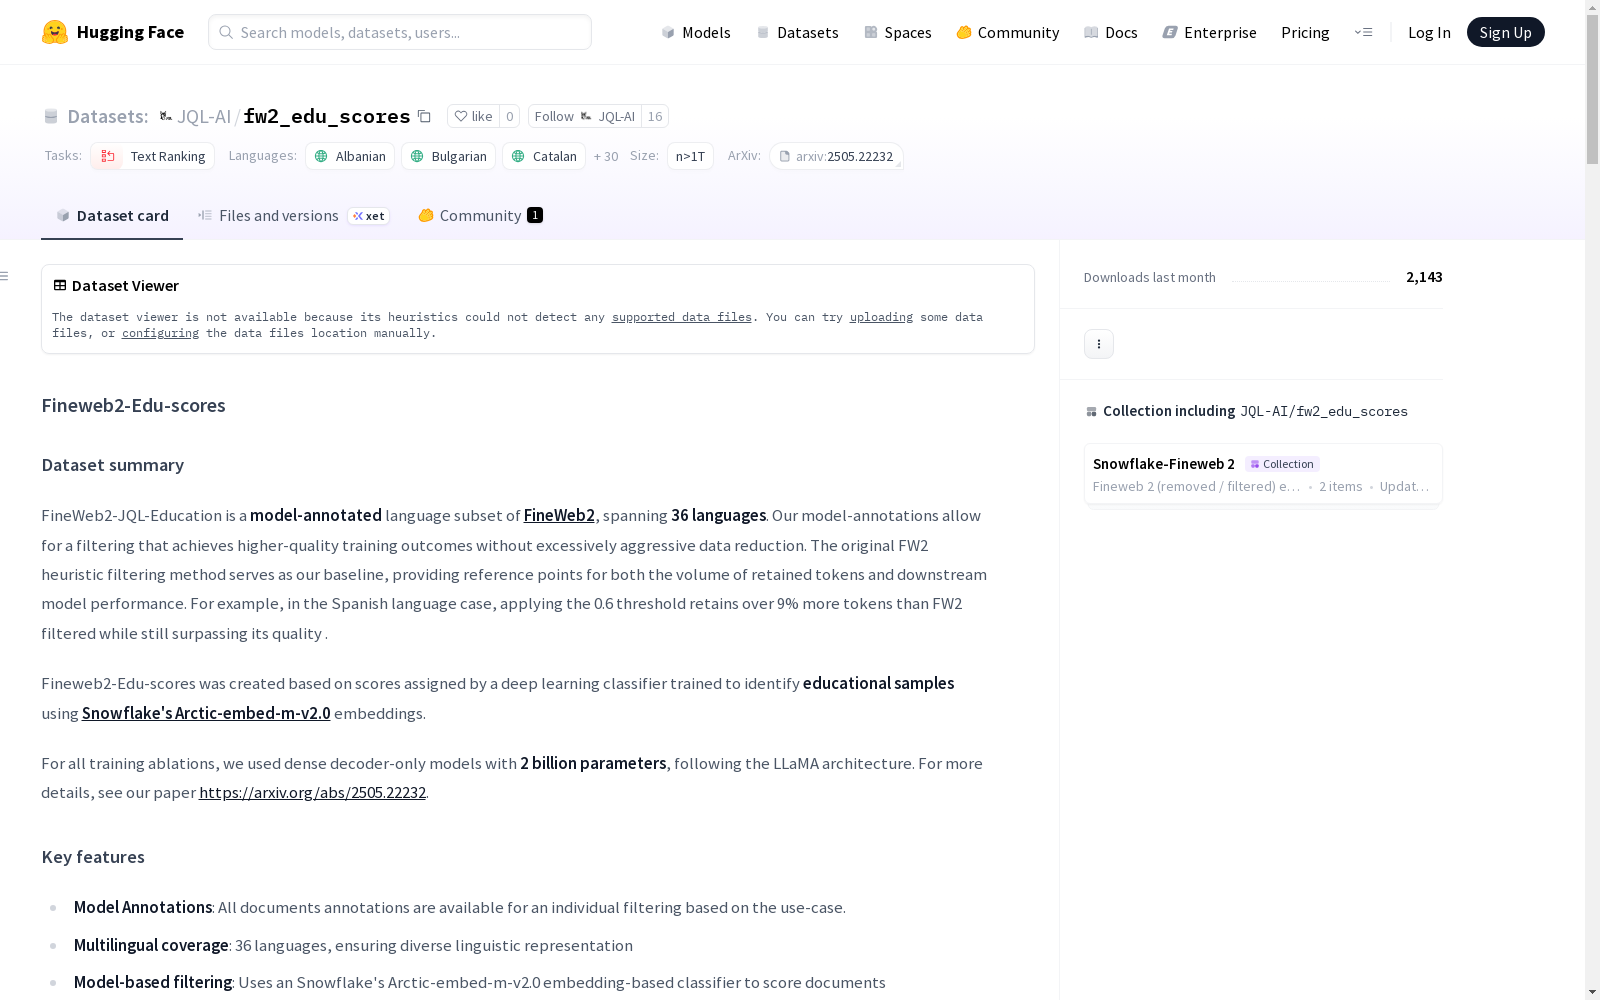Click the Dataset Viewer table icon
The image size is (1600, 1000).
[x=60, y=285]
